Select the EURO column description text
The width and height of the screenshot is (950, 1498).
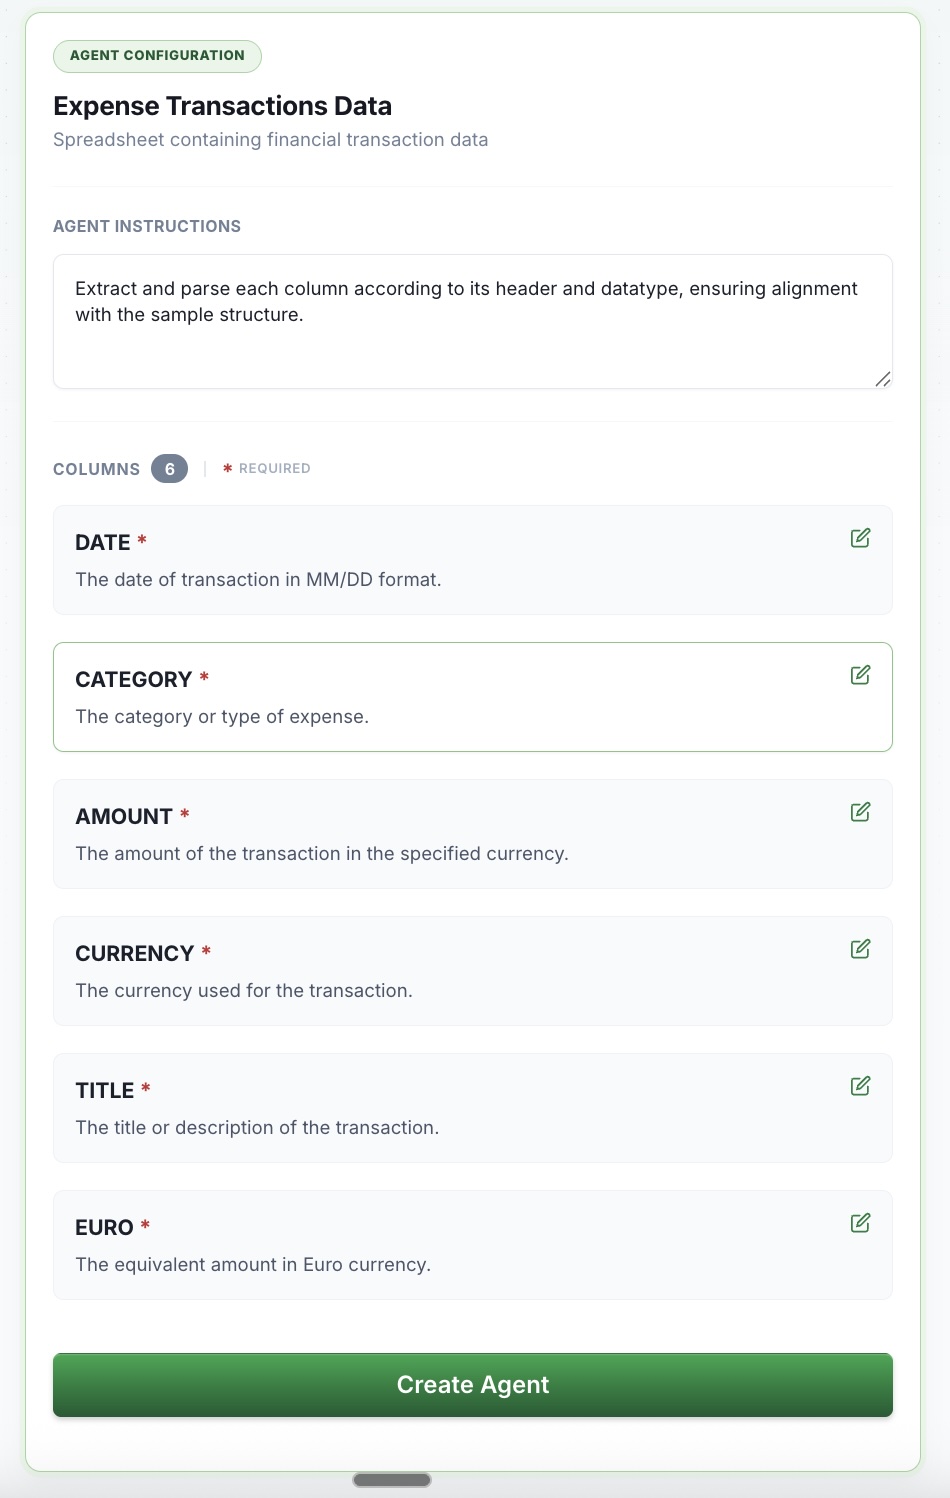[x=253, y=1264]
